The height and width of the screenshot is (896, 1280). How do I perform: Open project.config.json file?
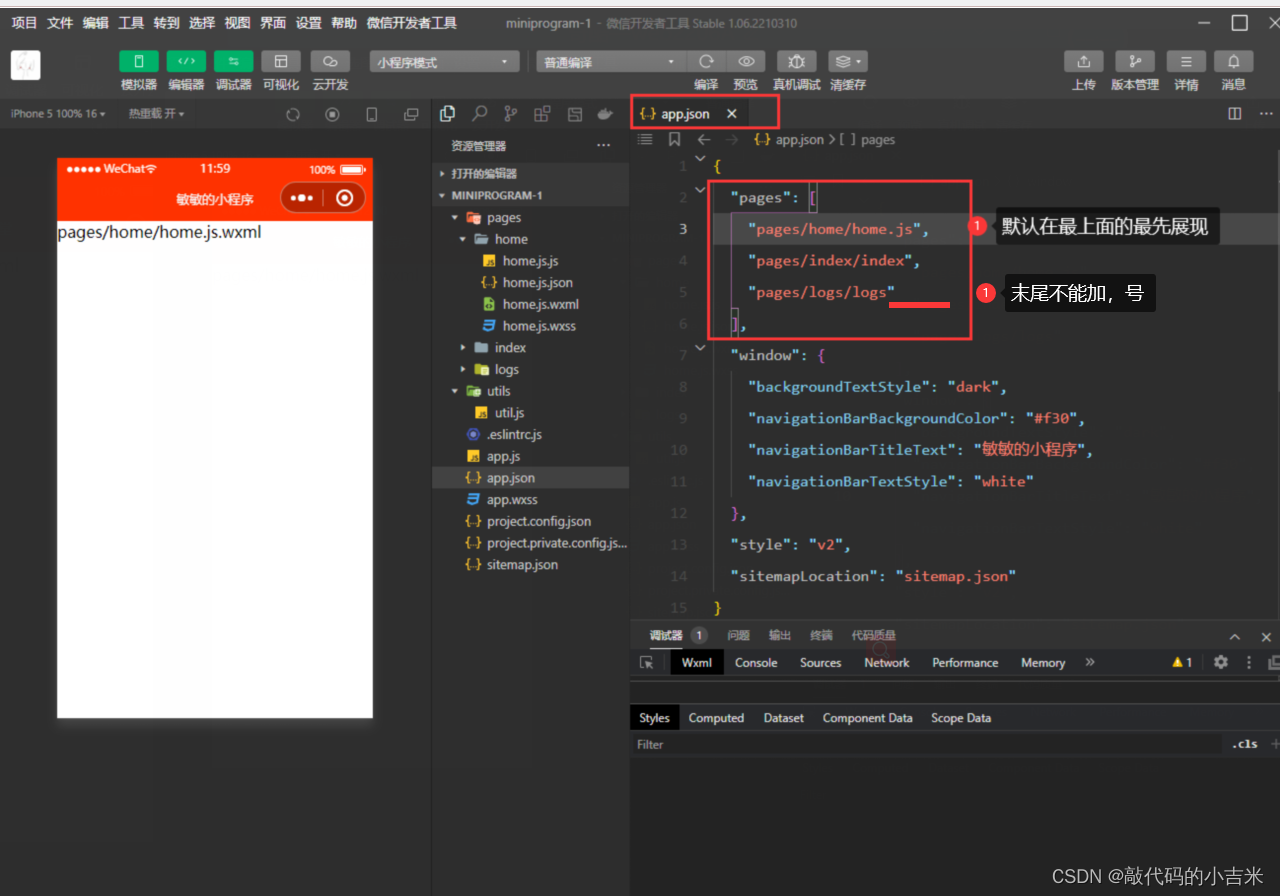pyautogui.click(x=530, y=521)
